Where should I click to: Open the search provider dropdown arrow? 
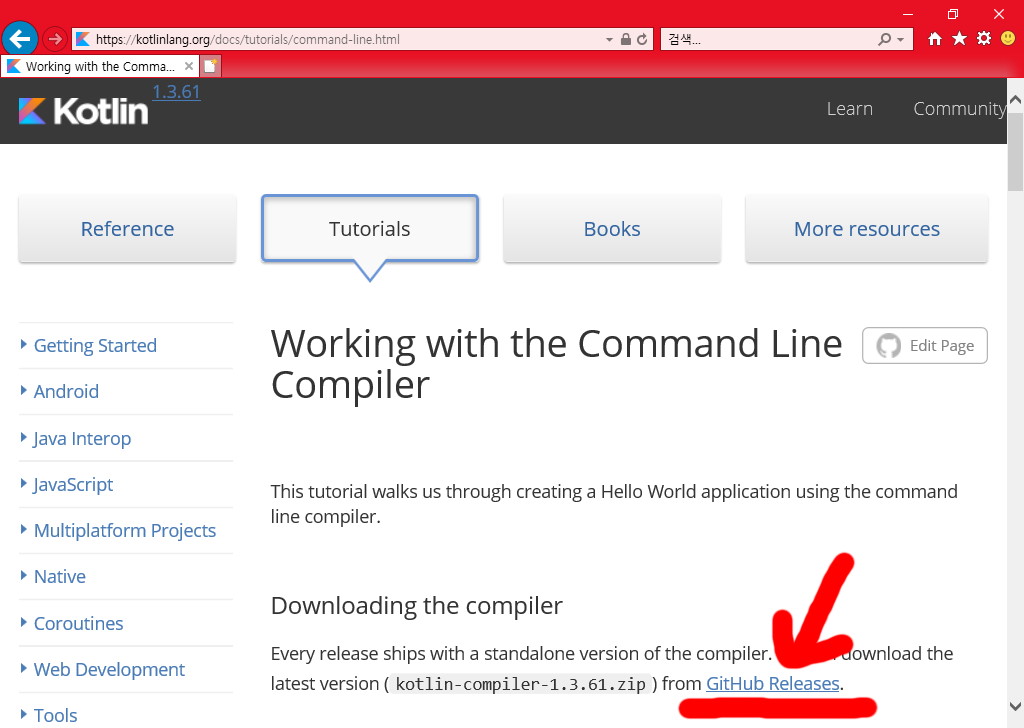901,40
